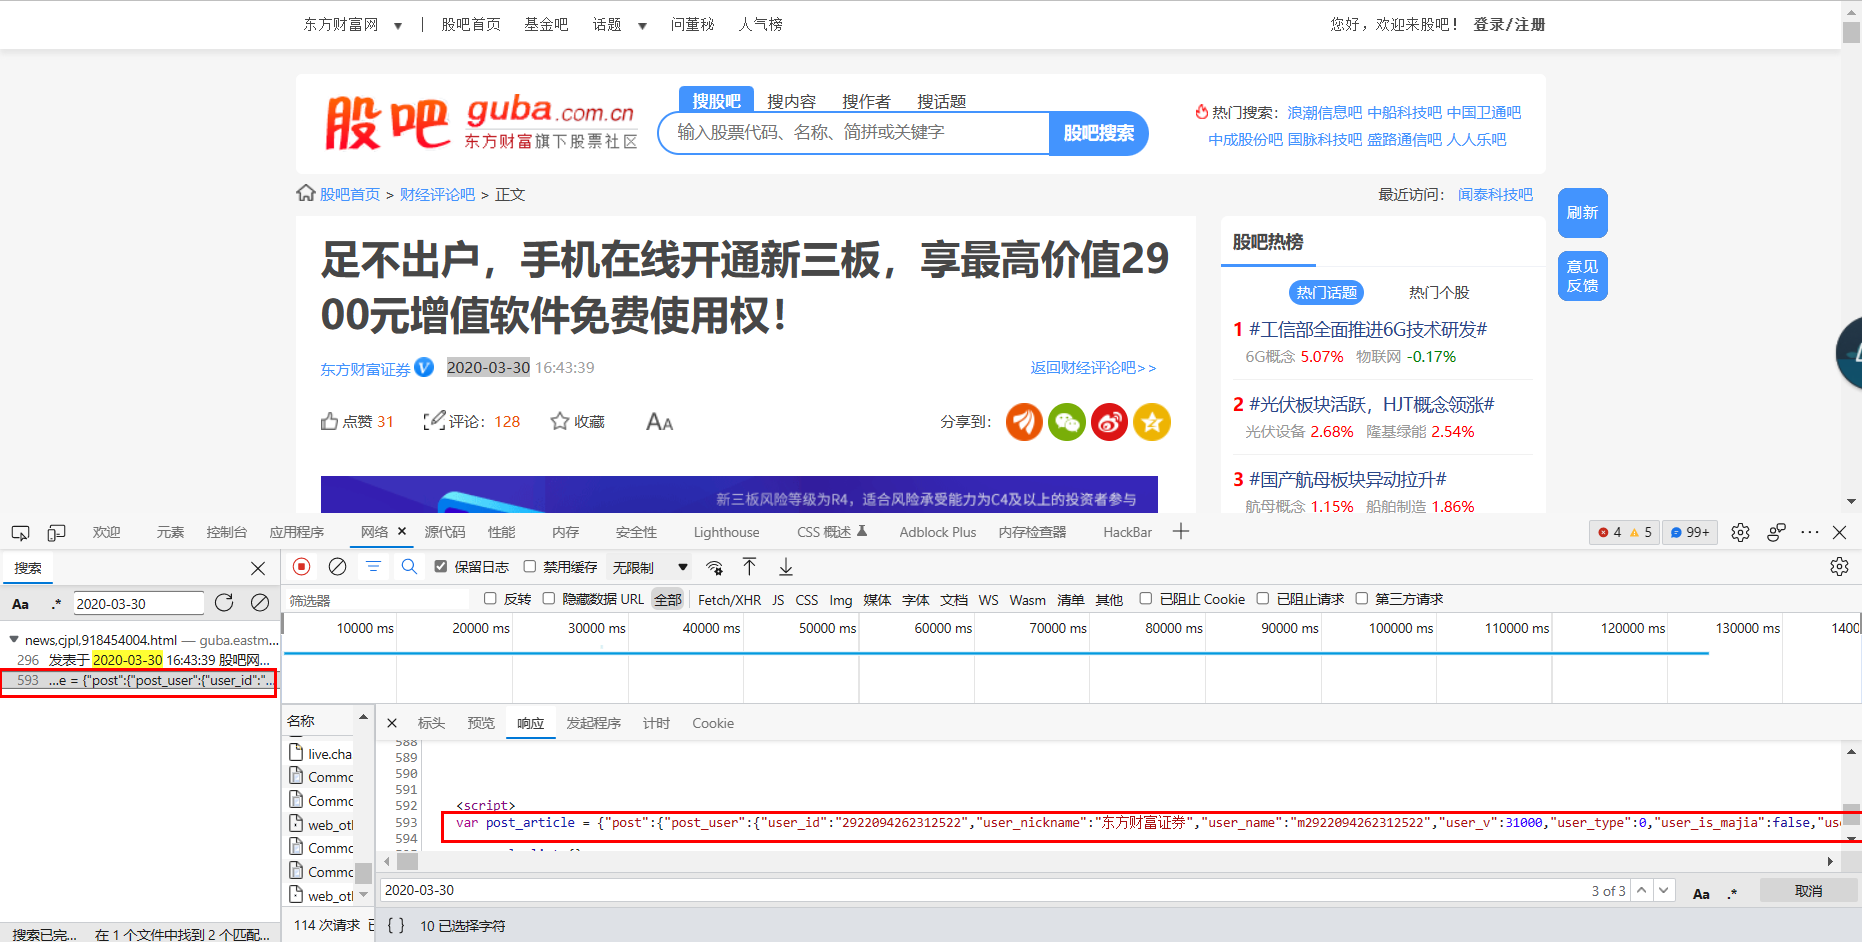The height and width of the screenshot is (942, 1862).
Task: Uncheck the 保留日志 checkbox
Action: click(441, 567)
